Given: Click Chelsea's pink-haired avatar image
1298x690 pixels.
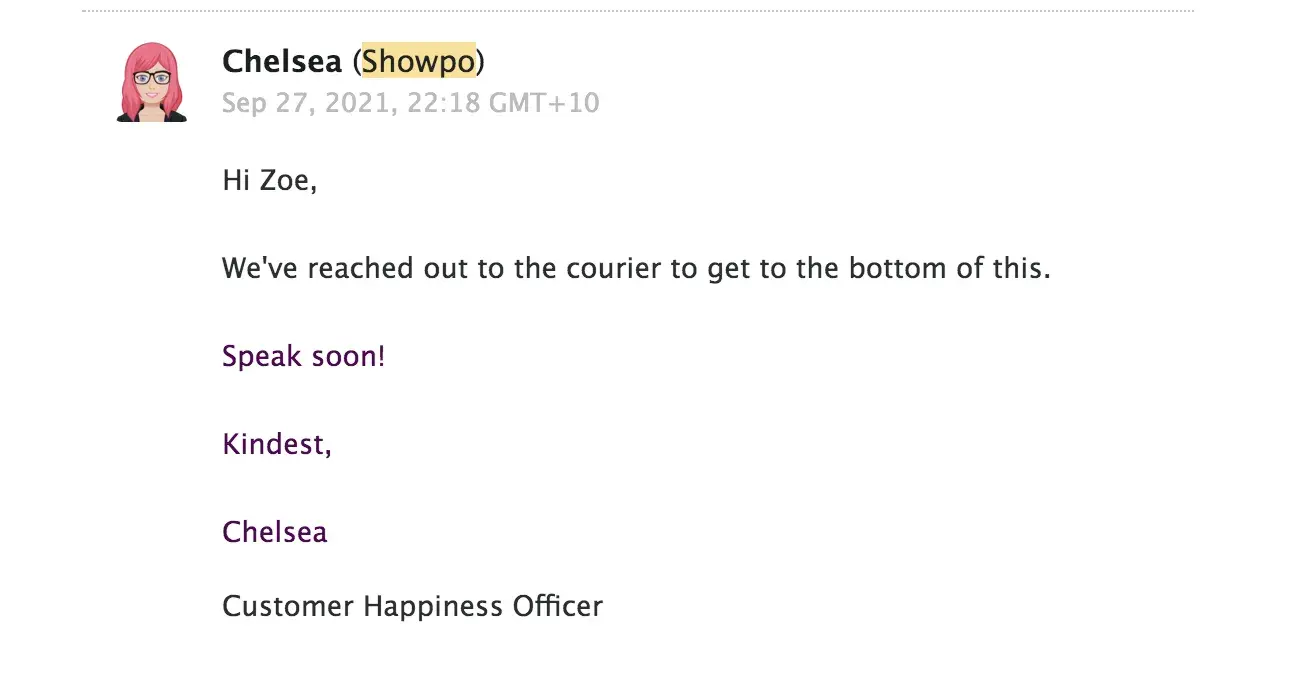Looking at the screenshot, I should click(x=152, y=82).
